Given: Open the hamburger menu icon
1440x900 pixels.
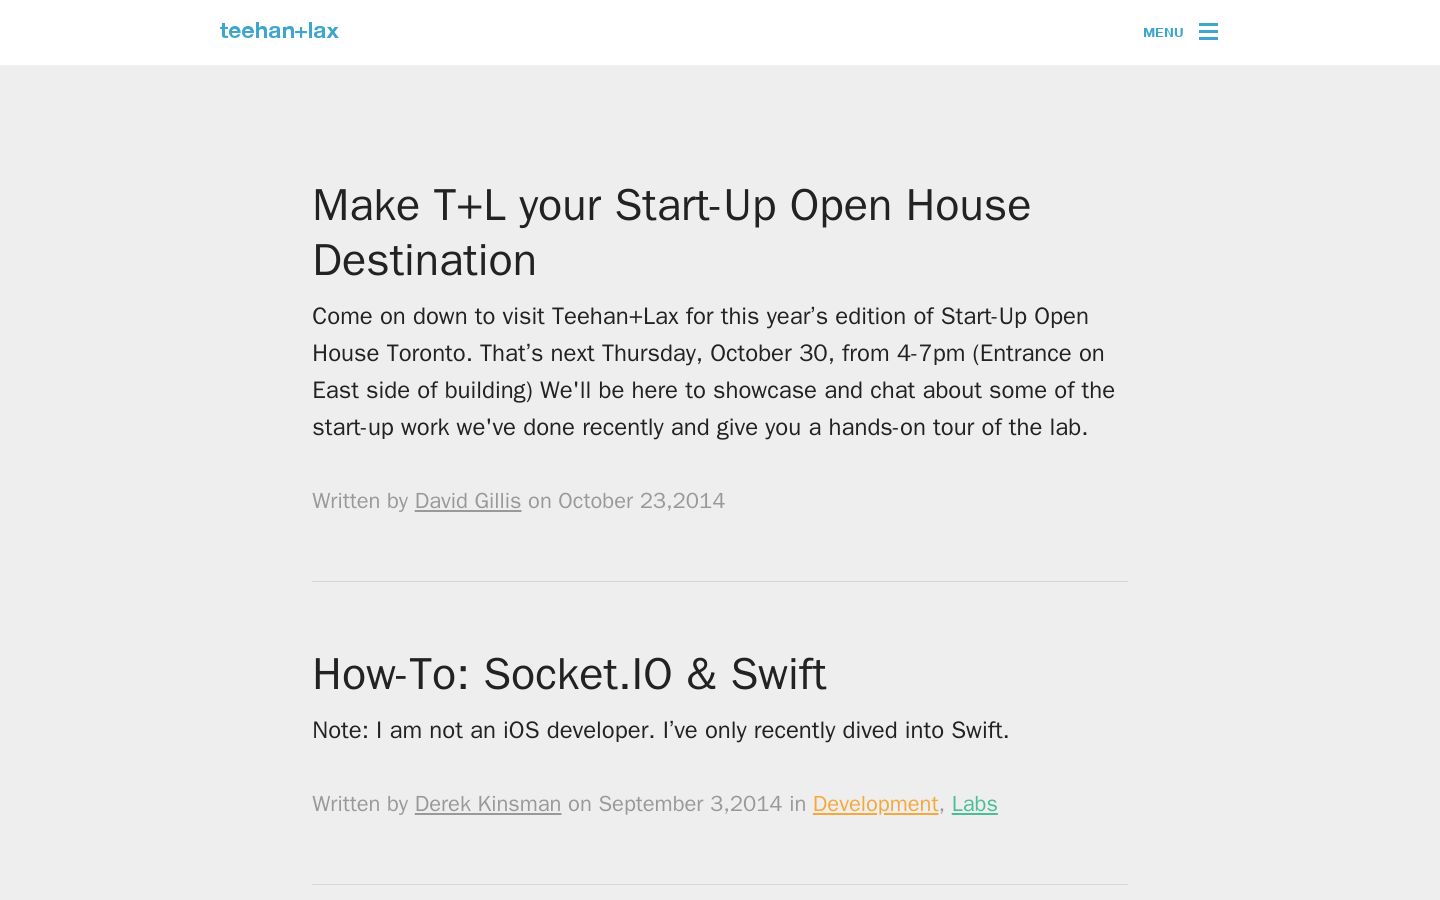Looking at the screenshot, I should [x=1208, y=32].
